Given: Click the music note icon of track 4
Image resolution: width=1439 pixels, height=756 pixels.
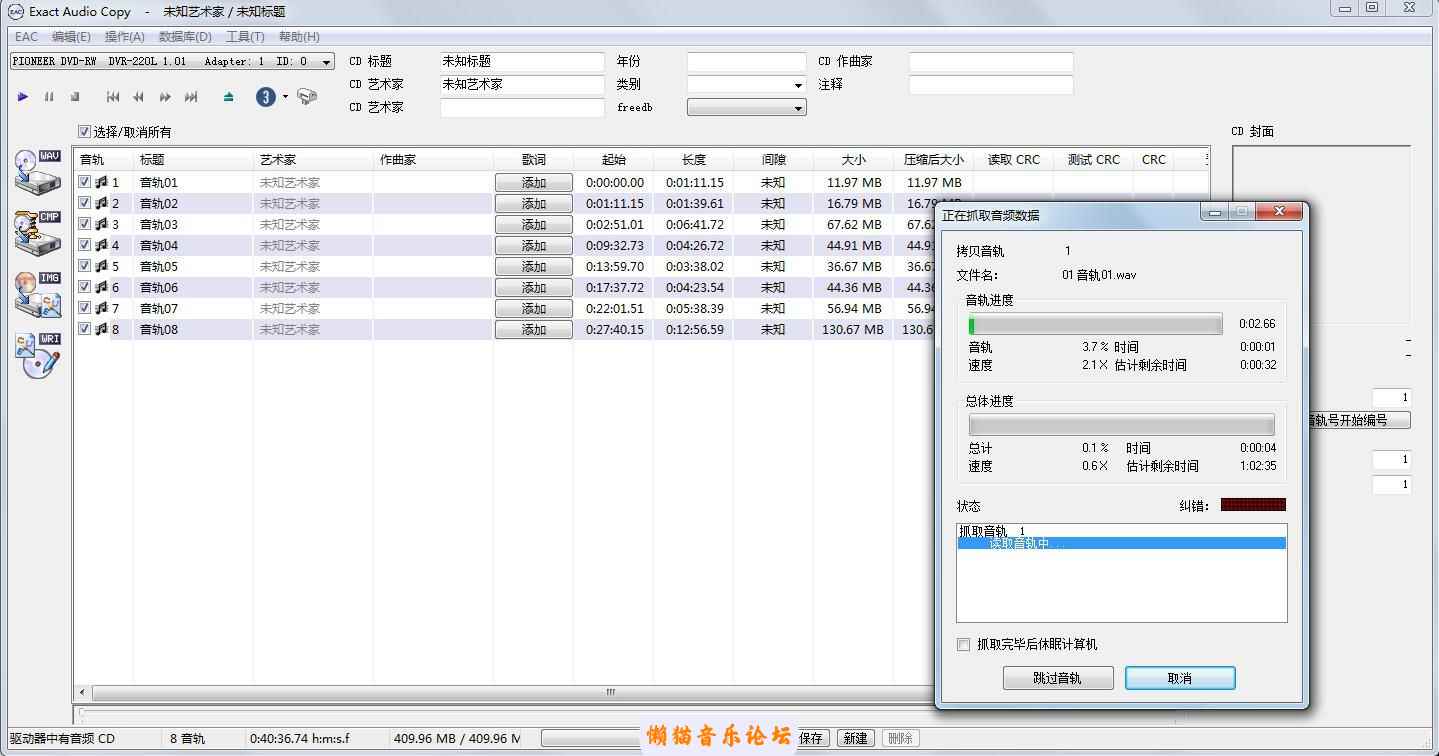Looking at the screenshot, I should (101, 245).
